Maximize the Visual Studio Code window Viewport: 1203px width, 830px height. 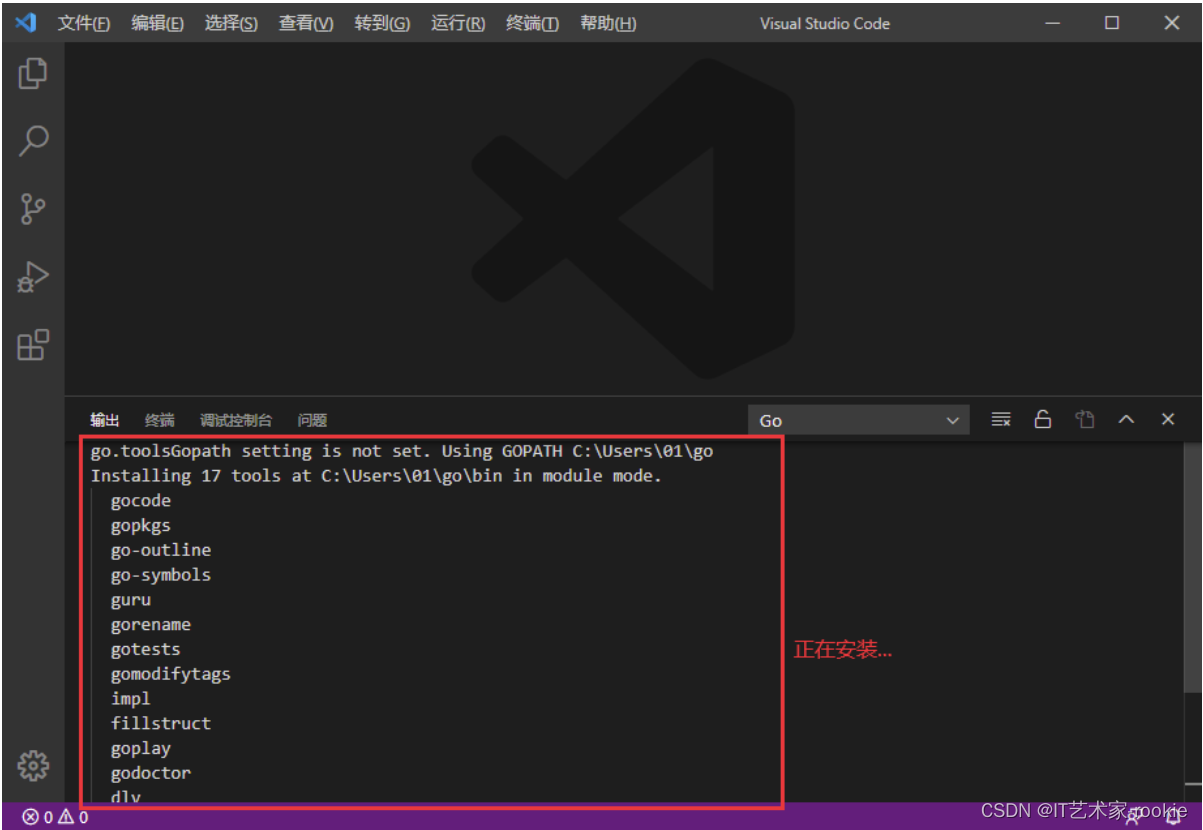click(1112, 23)
